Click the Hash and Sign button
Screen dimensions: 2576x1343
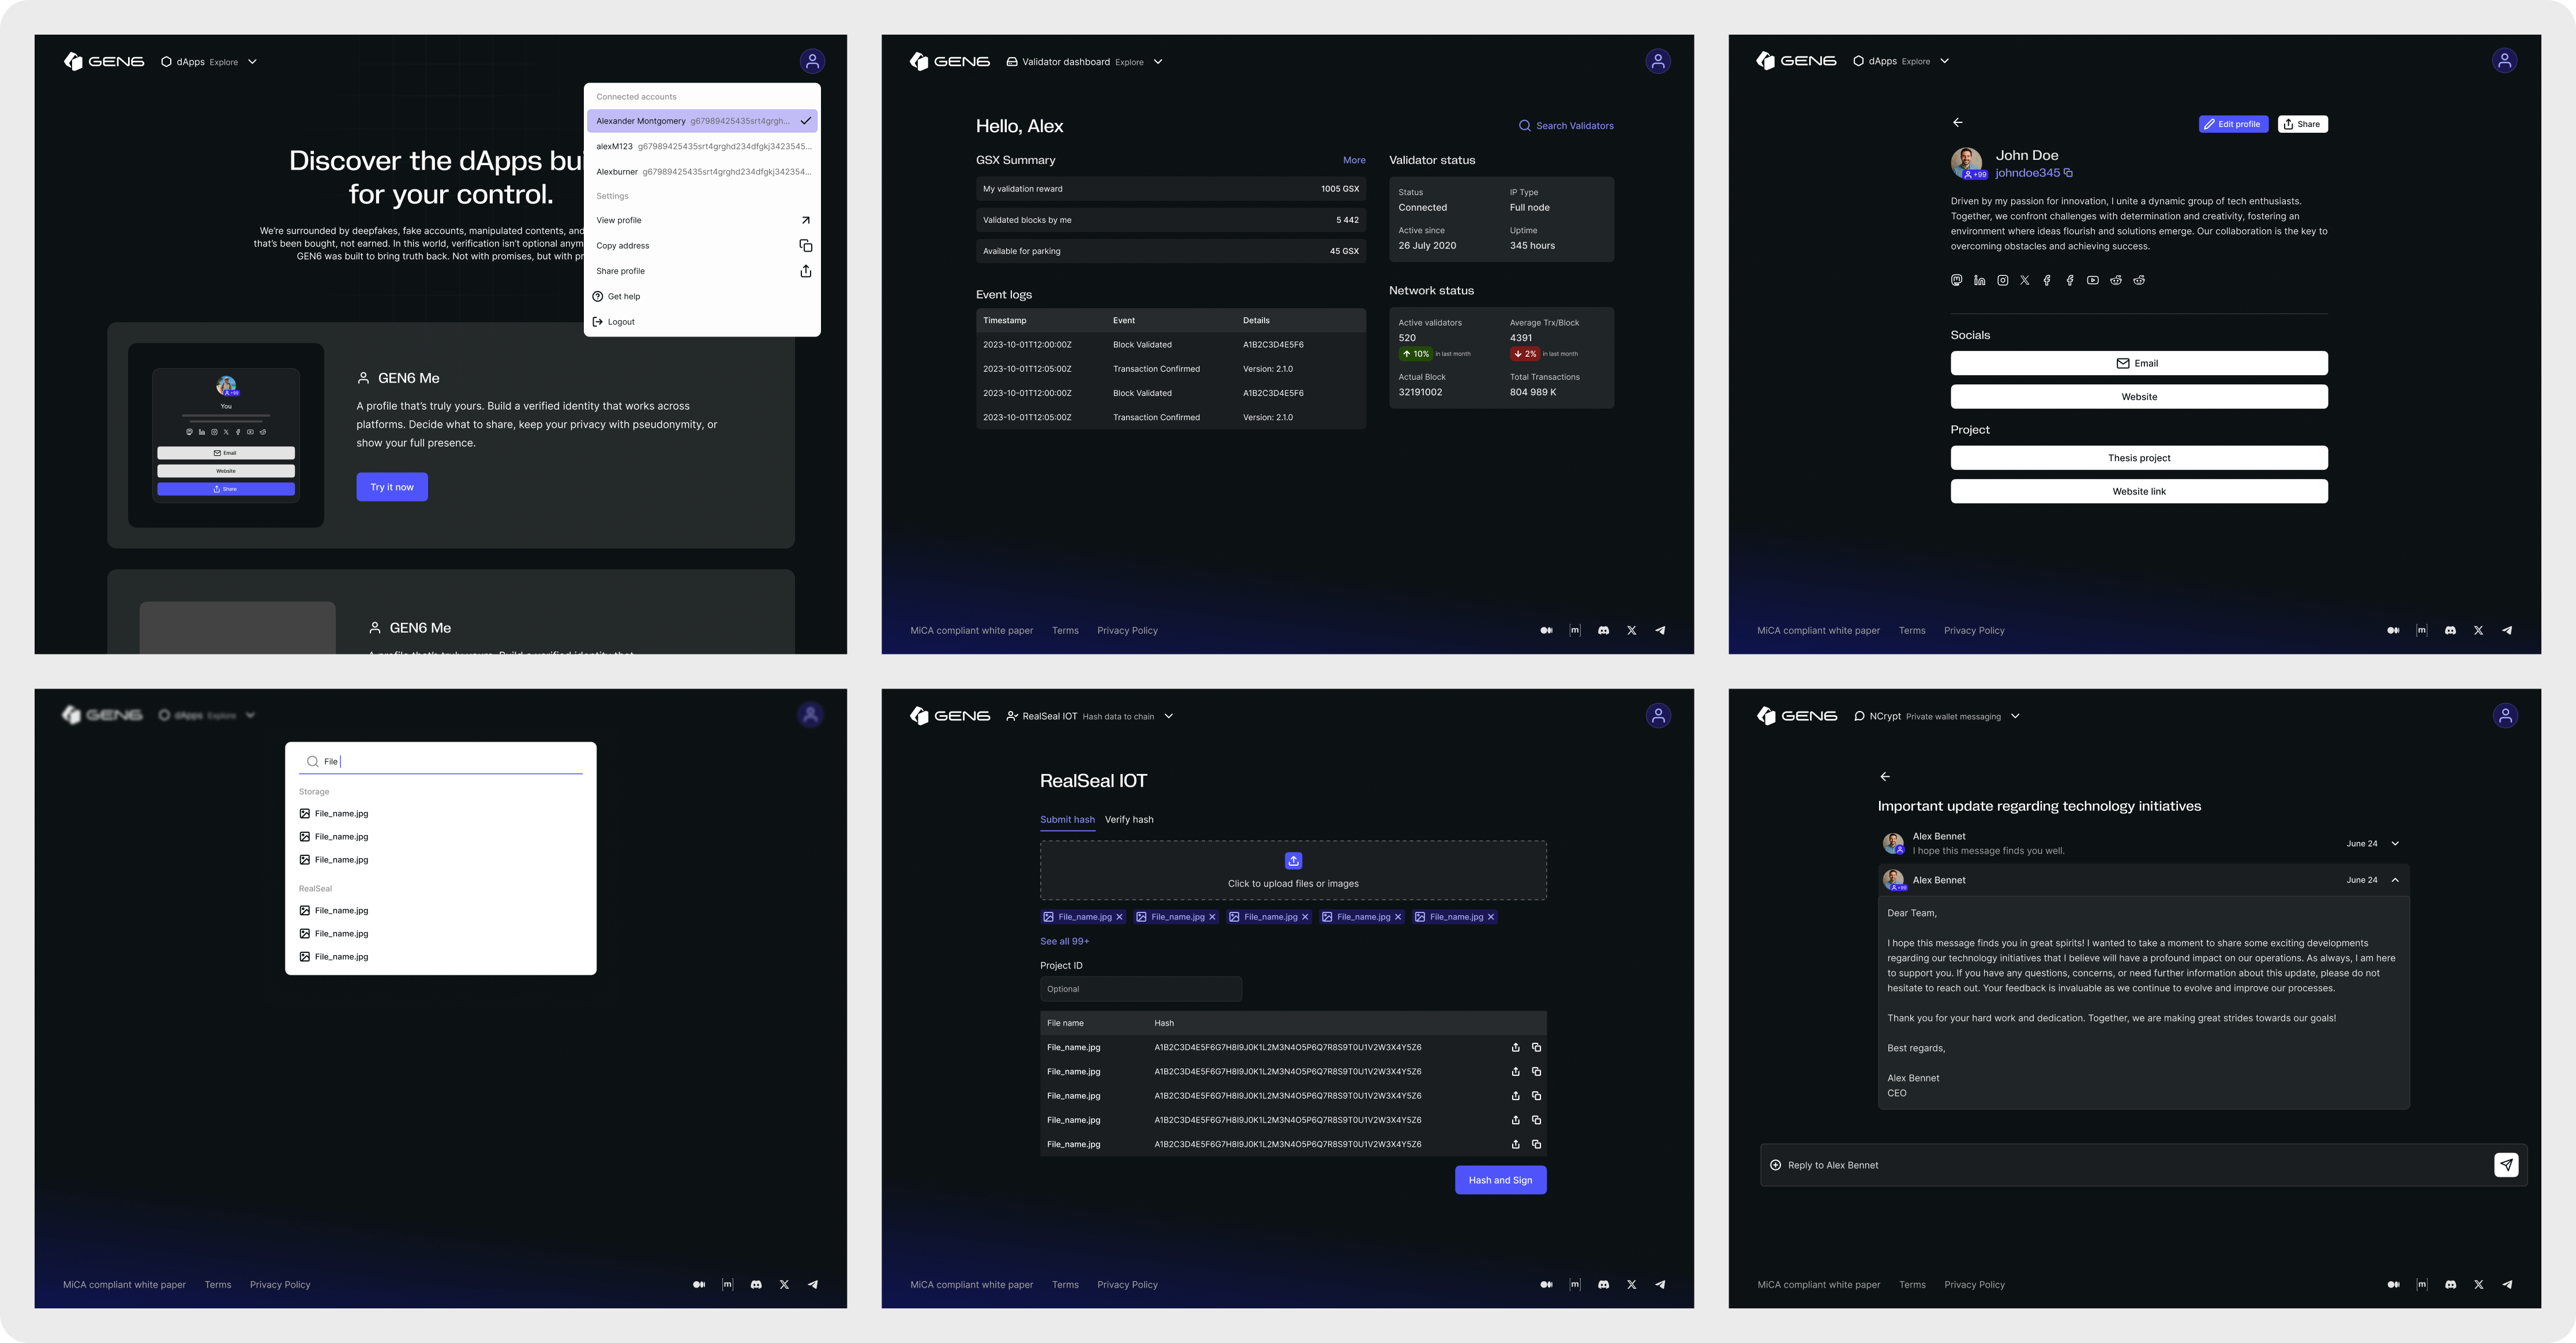pyautogui.click(x=1500, y=1180)
